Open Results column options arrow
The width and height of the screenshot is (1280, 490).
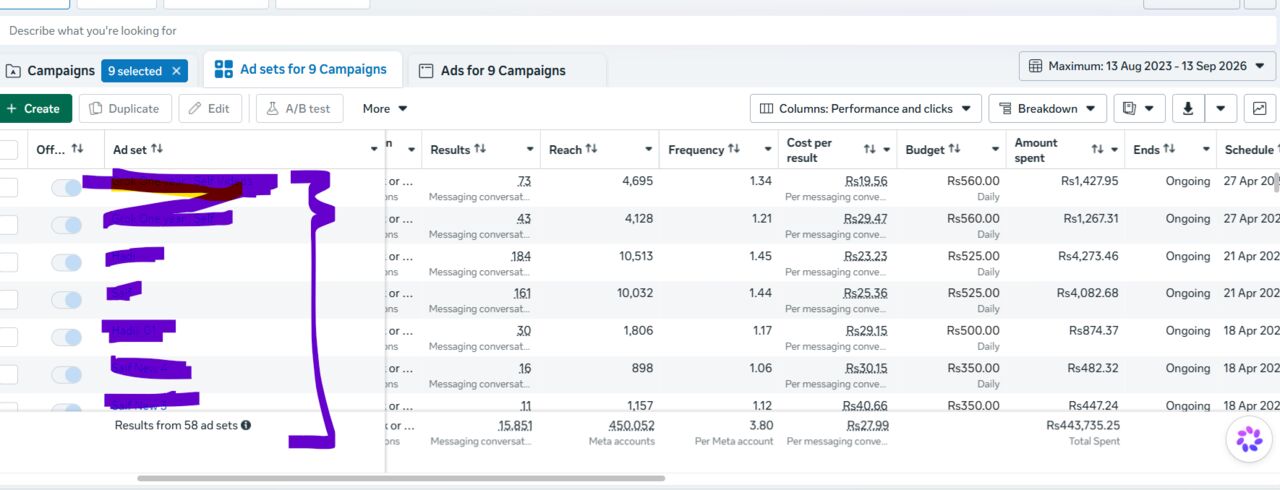point(530,150)
